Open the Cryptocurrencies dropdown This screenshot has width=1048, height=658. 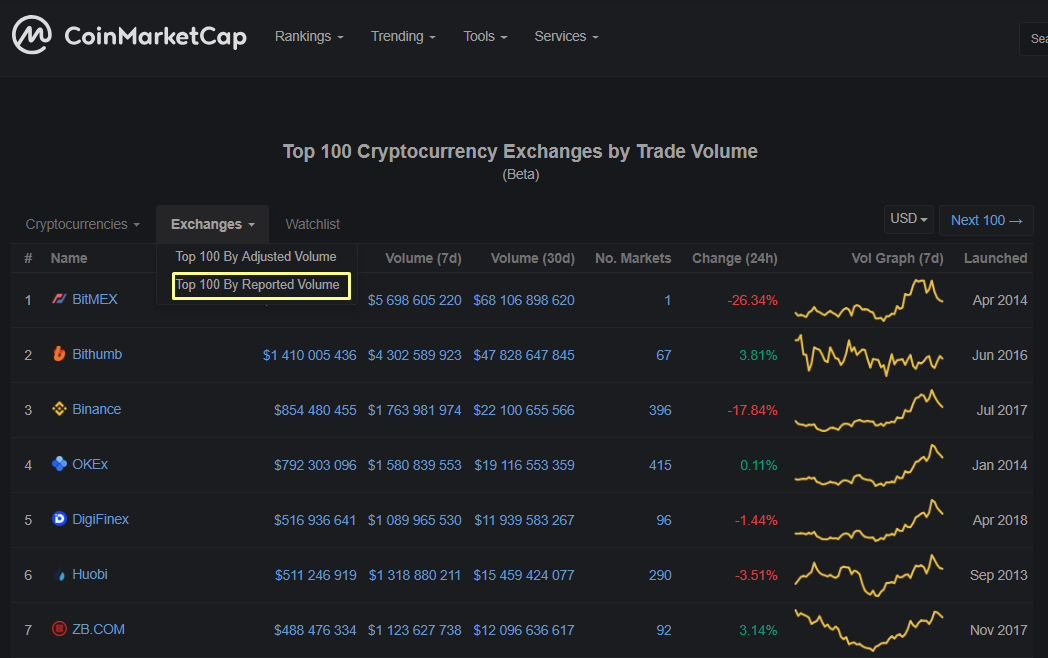tap(82, 223)
